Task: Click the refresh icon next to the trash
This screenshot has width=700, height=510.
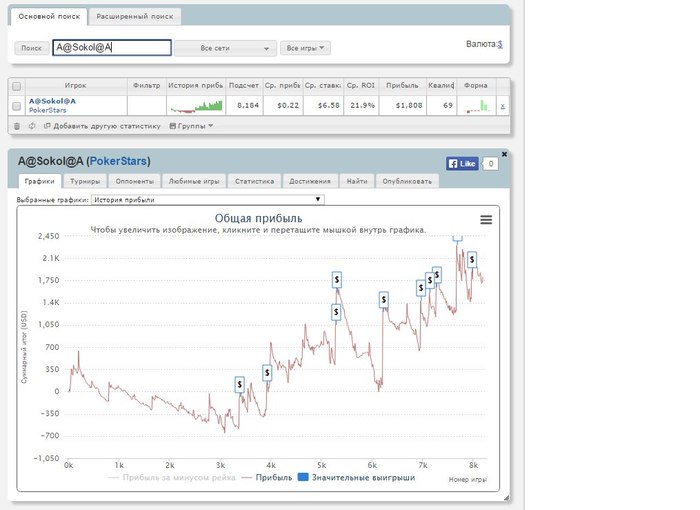Action: point(32,126)
